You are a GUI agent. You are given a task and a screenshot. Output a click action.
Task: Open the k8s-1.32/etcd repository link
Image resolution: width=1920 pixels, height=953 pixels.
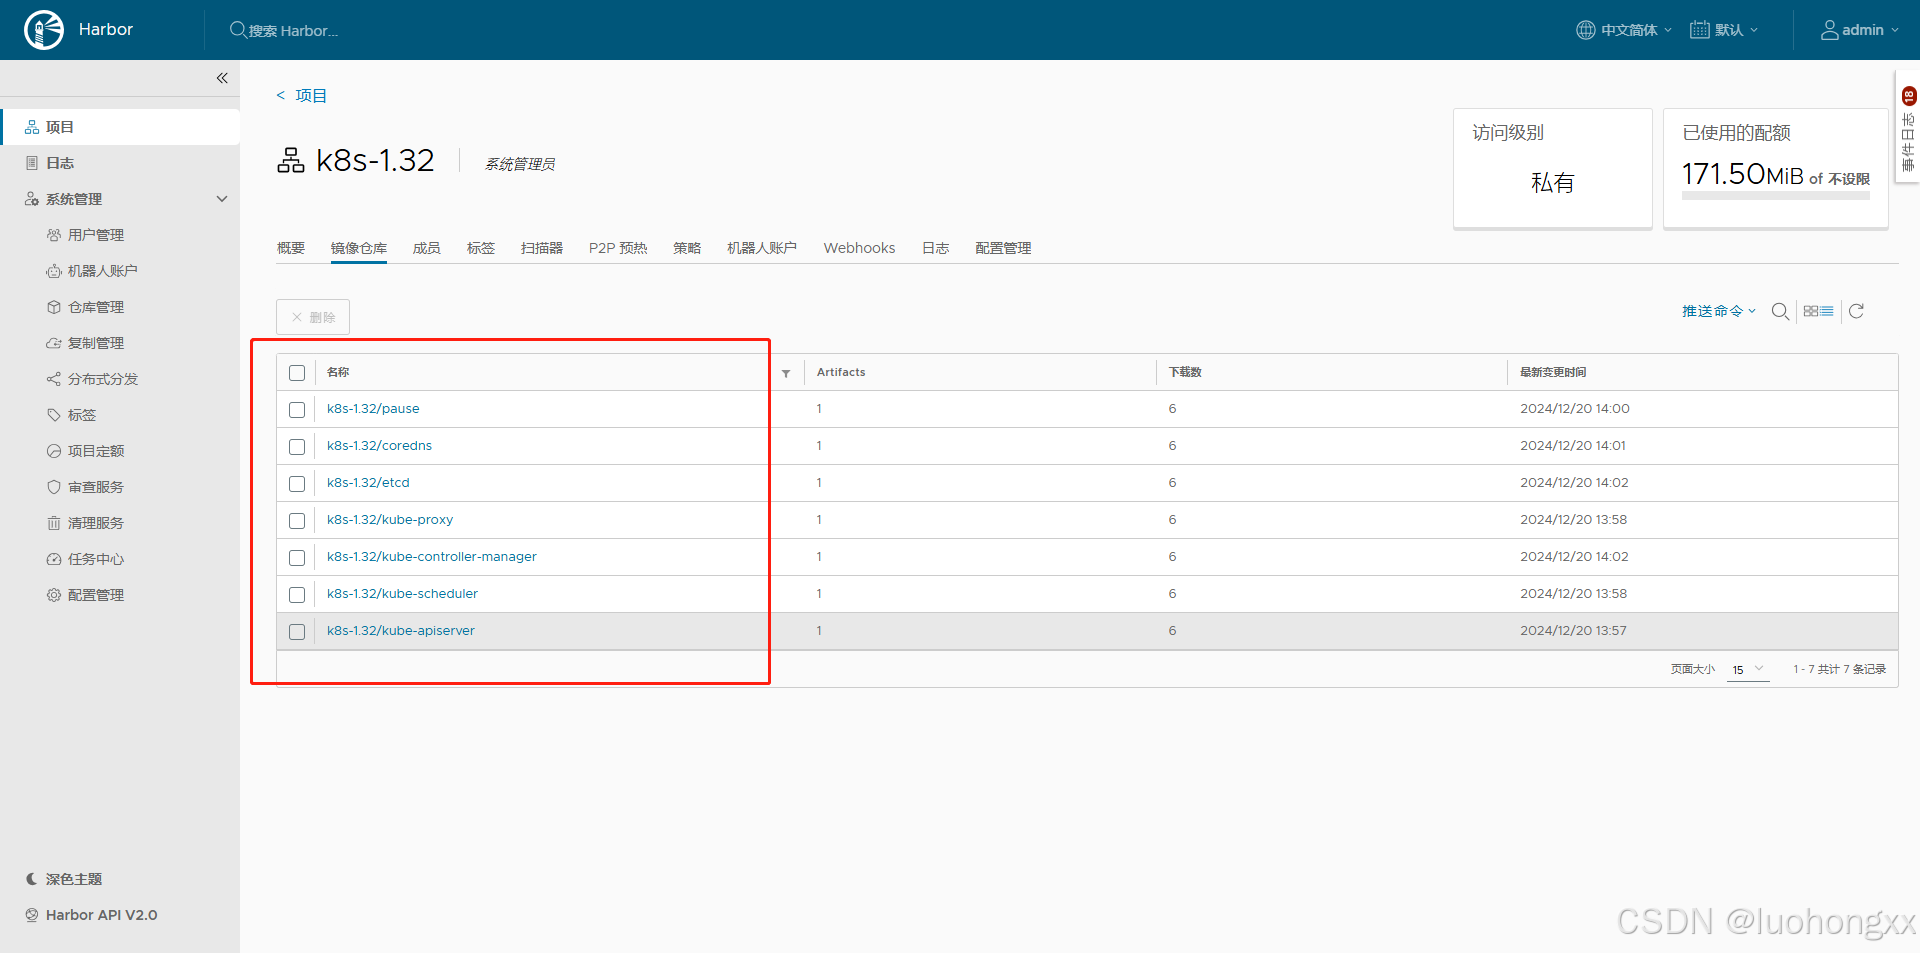[x=368, y=483]
